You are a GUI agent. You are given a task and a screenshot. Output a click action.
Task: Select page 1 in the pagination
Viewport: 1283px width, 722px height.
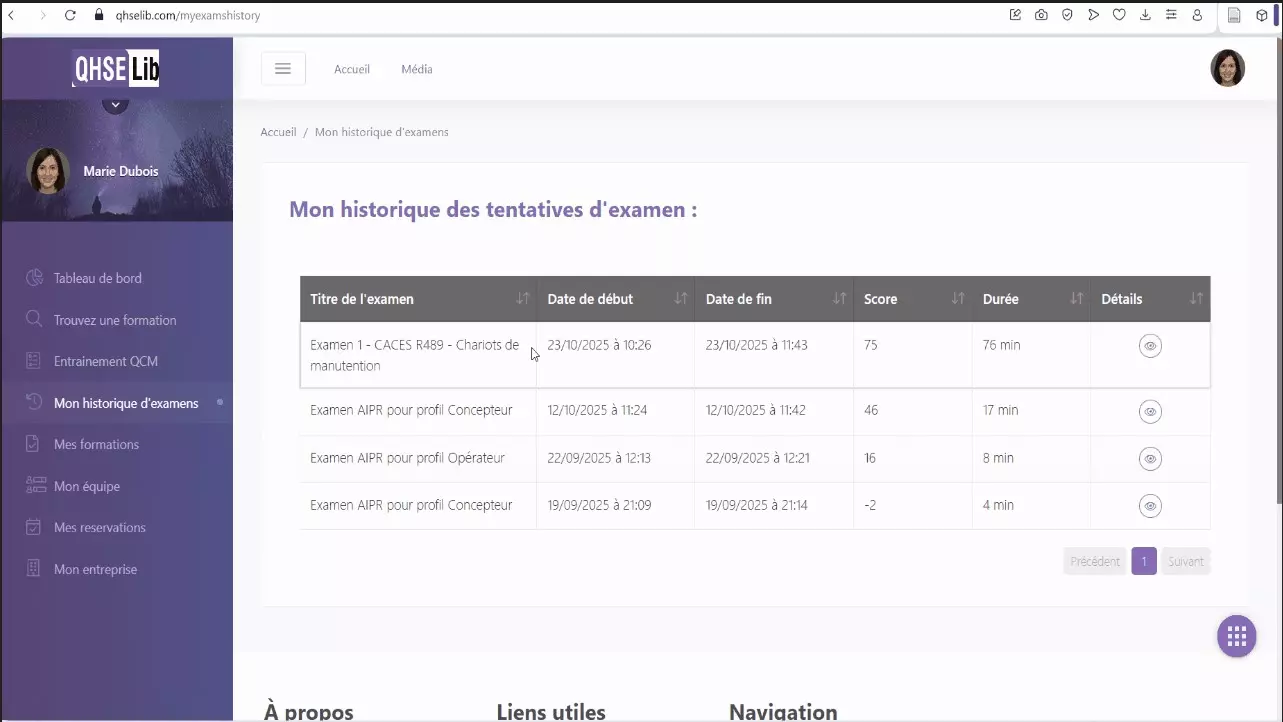tap(1144, 561)
